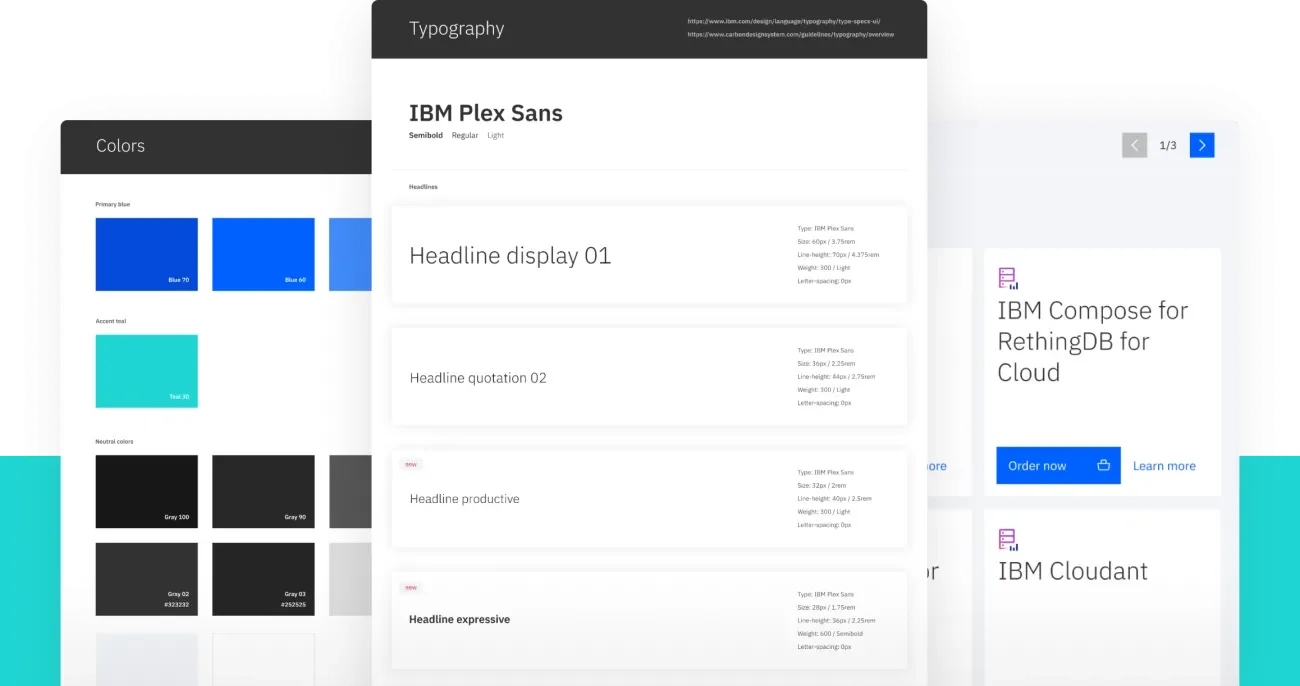The image size is (1300, 686).
Task: Pick the Blue 70 color swatch
Action: (147, 255)
